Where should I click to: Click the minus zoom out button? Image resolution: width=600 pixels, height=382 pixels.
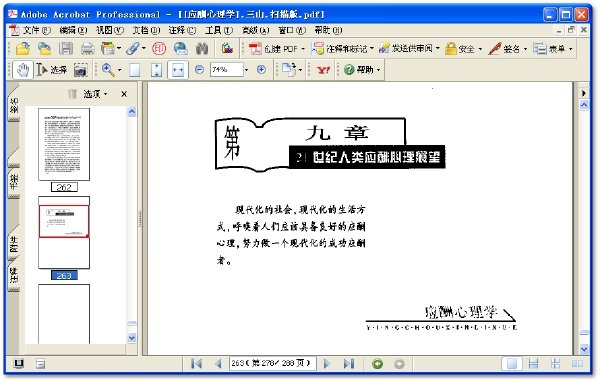click(199, 70)
